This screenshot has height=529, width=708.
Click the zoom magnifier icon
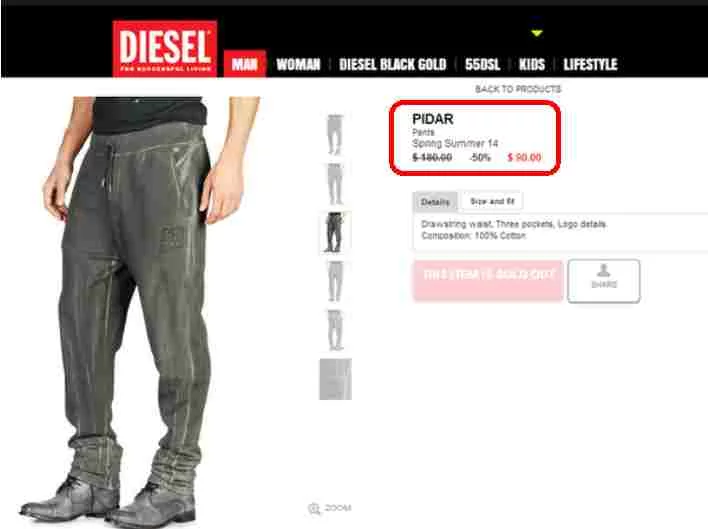pos(314,509)
